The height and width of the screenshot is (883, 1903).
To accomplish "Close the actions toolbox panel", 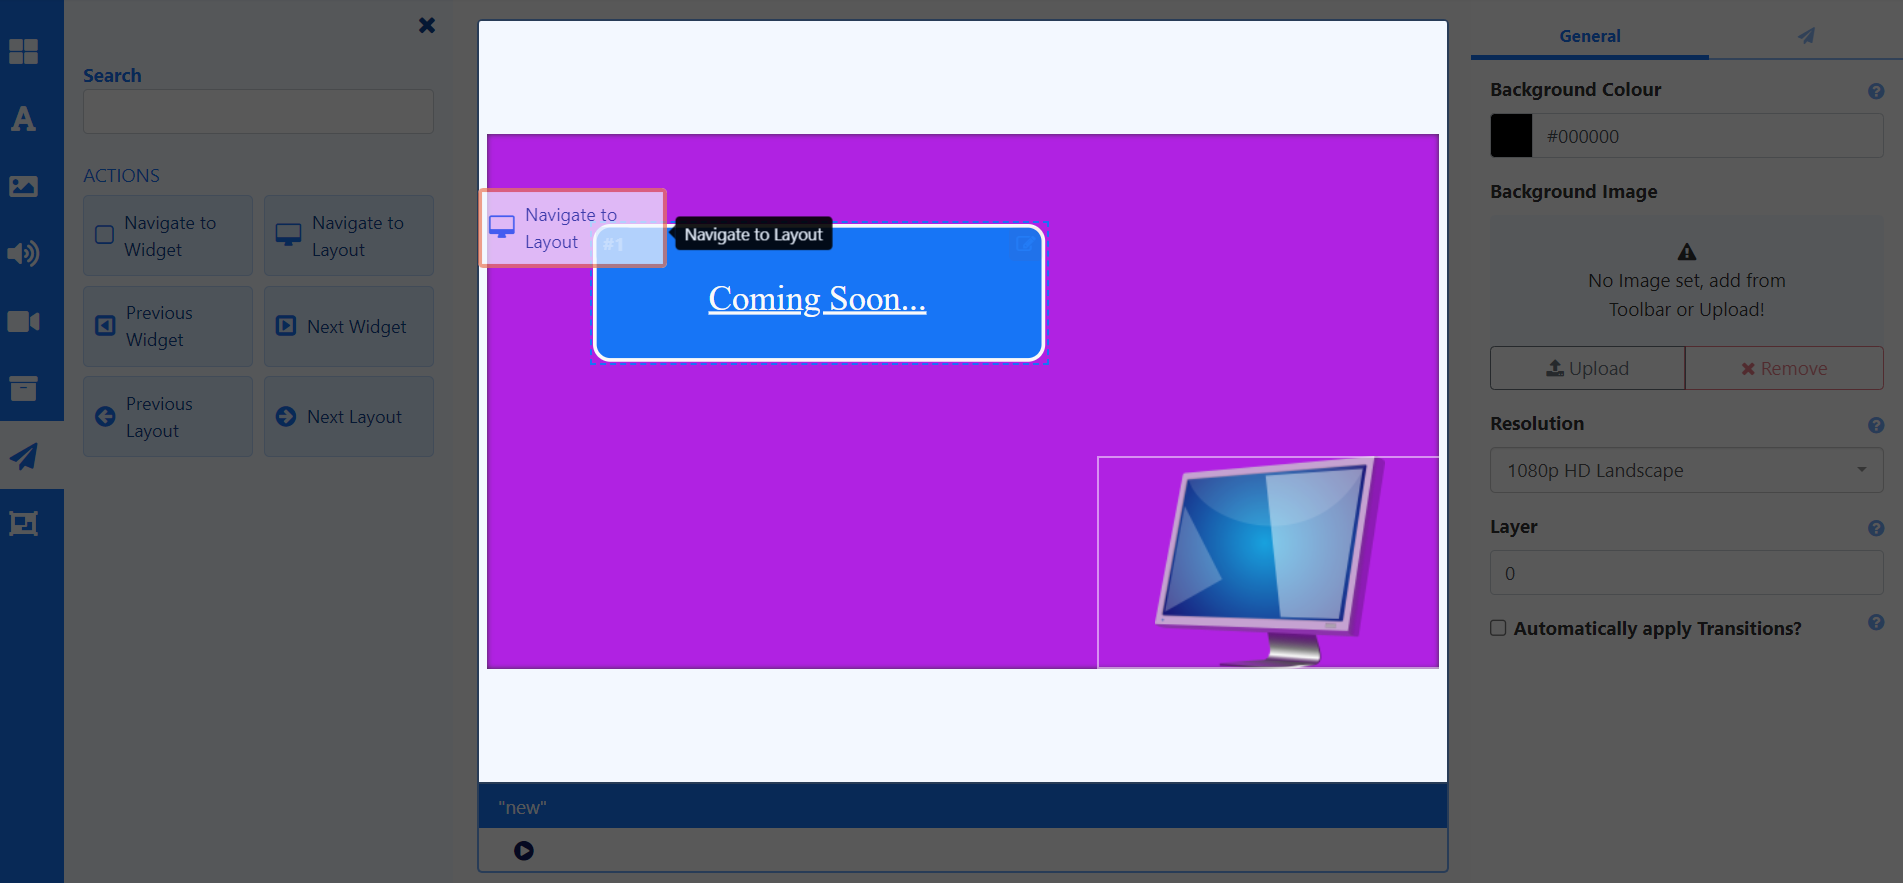I will click(427, 25).
